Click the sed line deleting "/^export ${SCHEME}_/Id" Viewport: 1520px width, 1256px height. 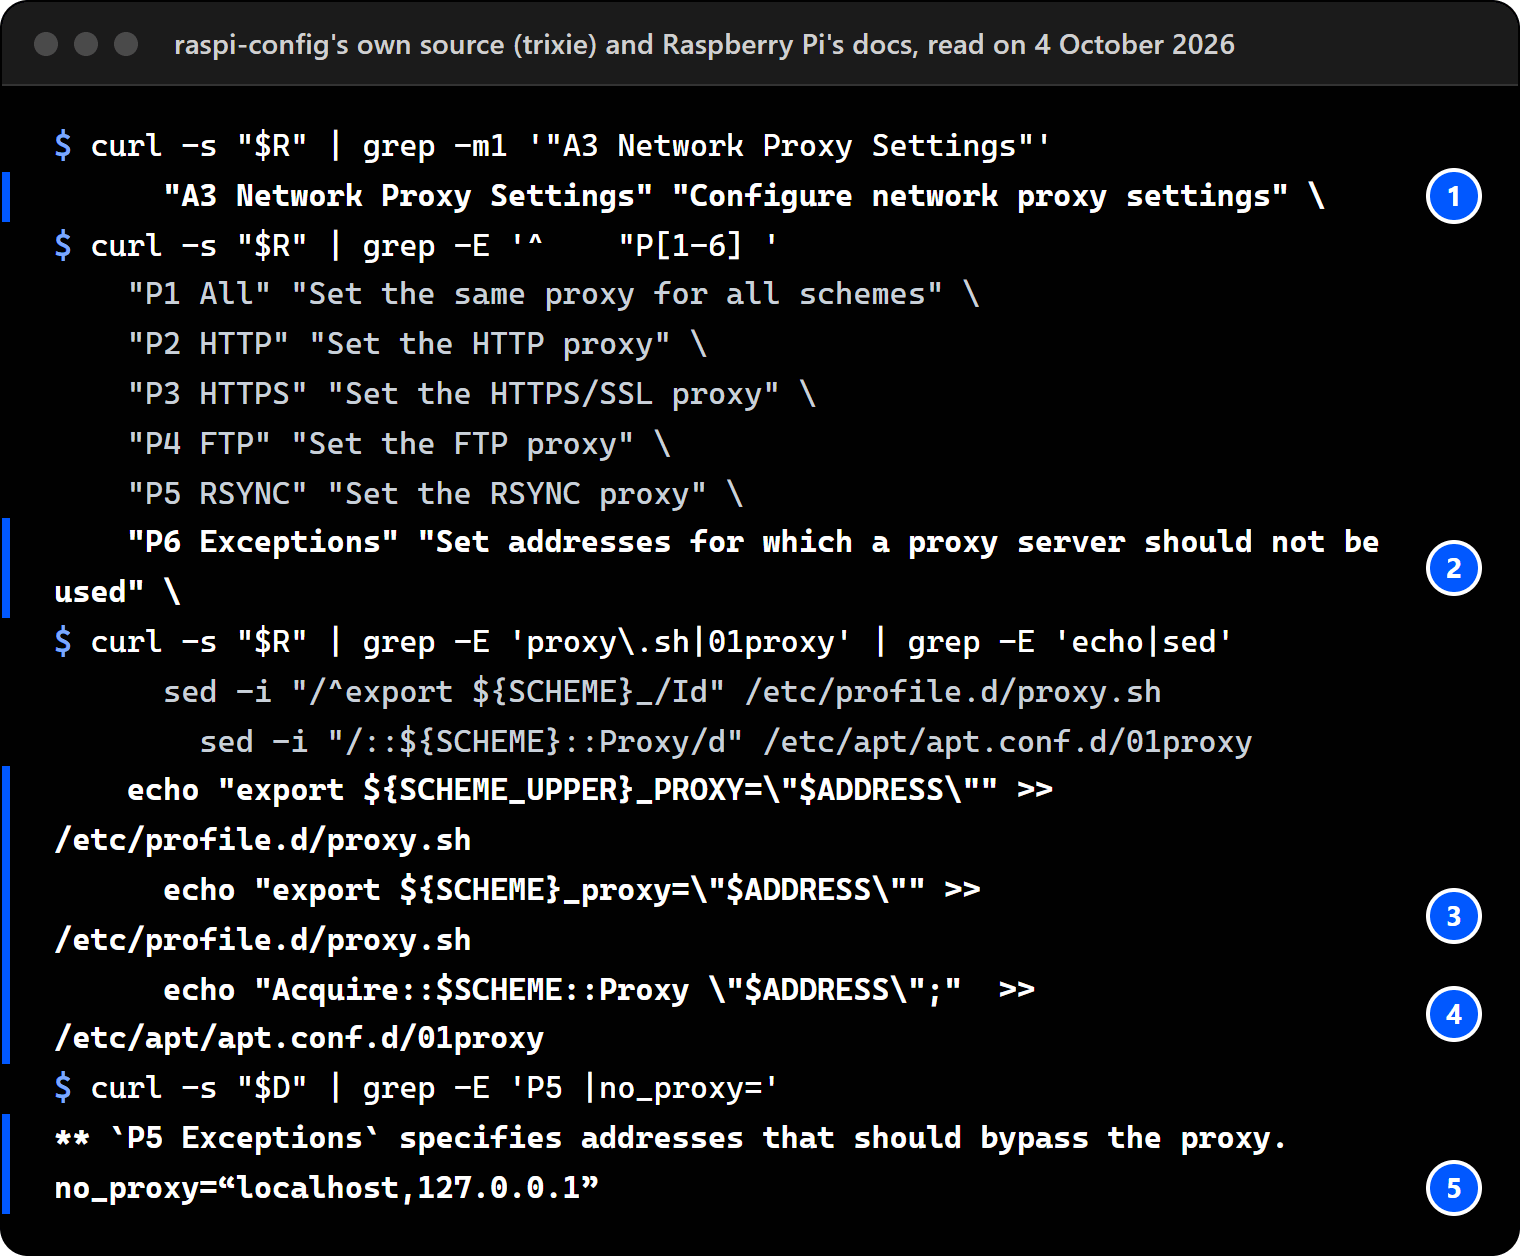pos(662,692)
